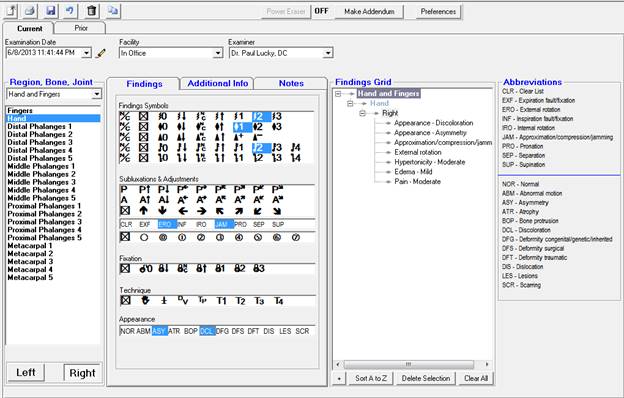The image size is (624, 398).
Task: Open the Additional Info tab
Action: pyautogui.click(x=218, y=84)
